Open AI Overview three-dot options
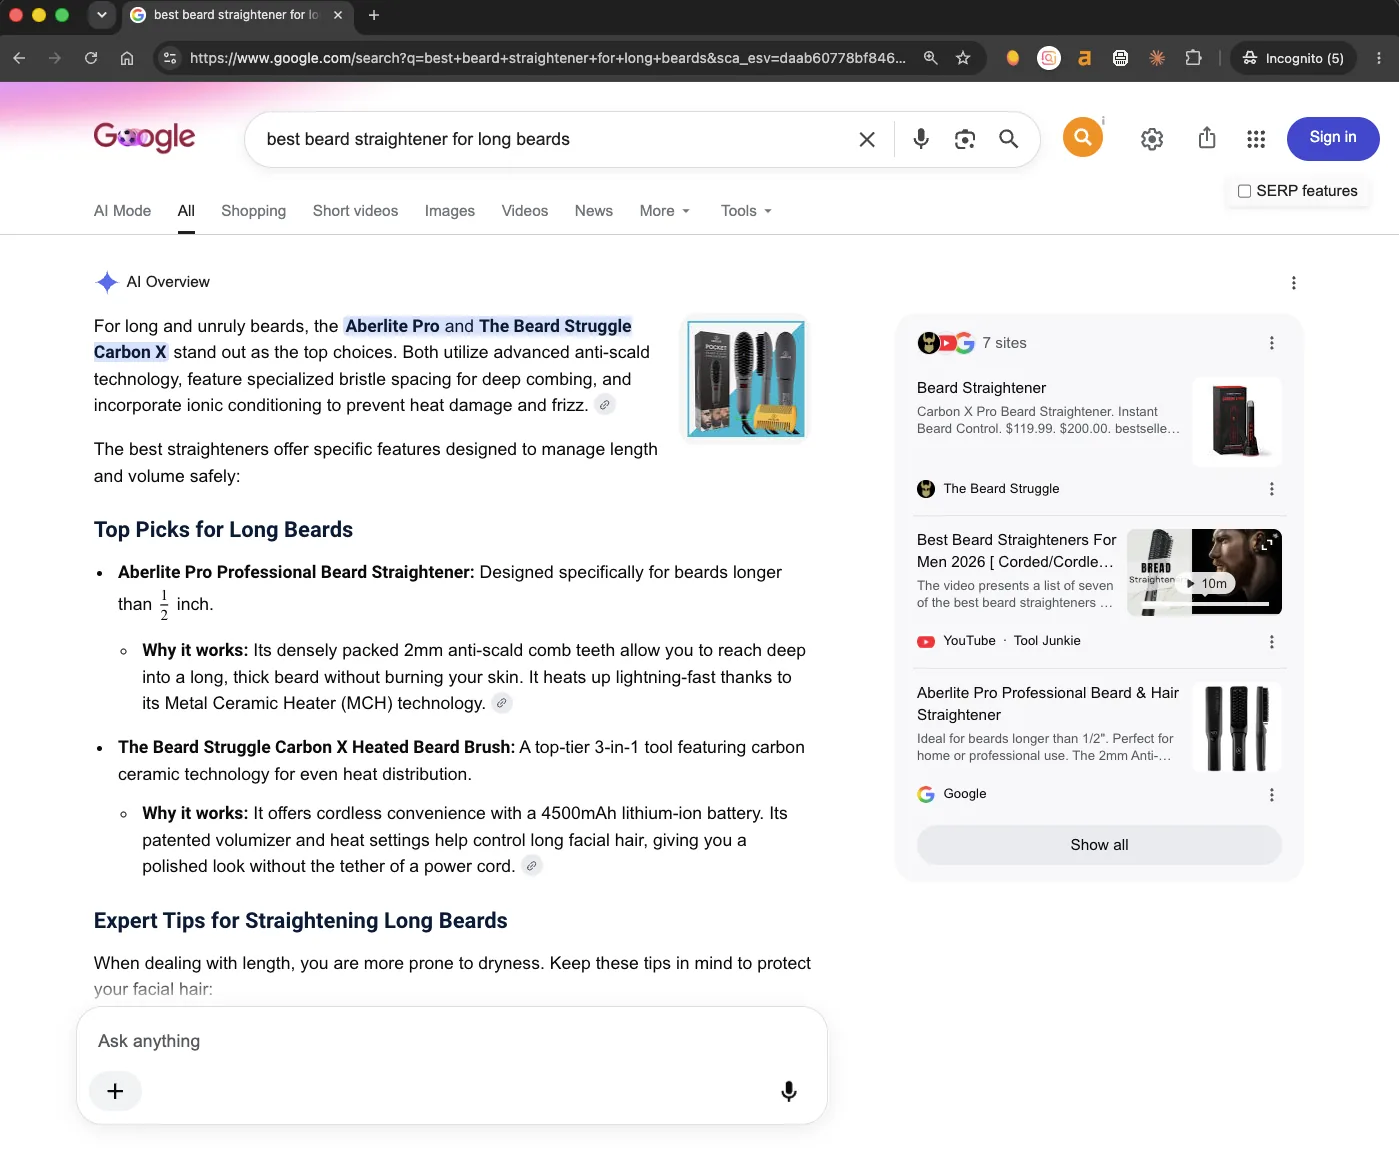Viewport: 1399px width, 1151px height. pos(1294,283)
